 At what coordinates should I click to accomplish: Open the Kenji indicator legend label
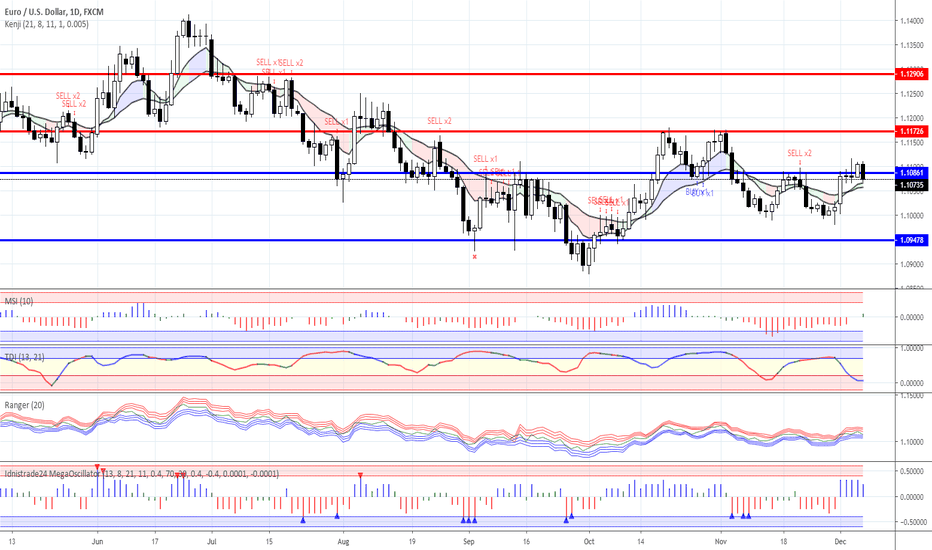(45, 23)
